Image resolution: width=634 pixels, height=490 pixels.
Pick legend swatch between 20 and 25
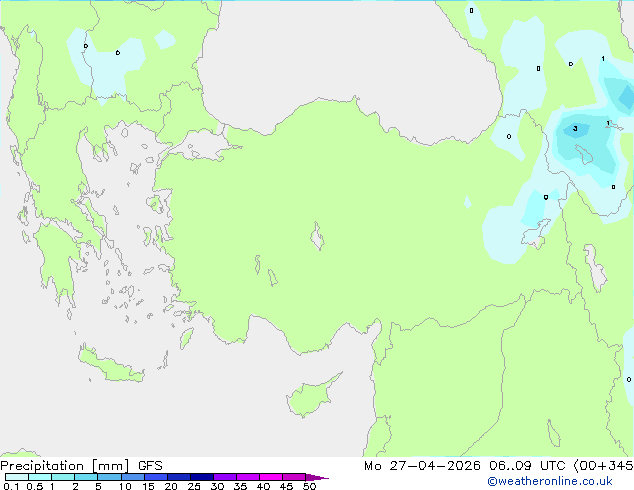178,477
